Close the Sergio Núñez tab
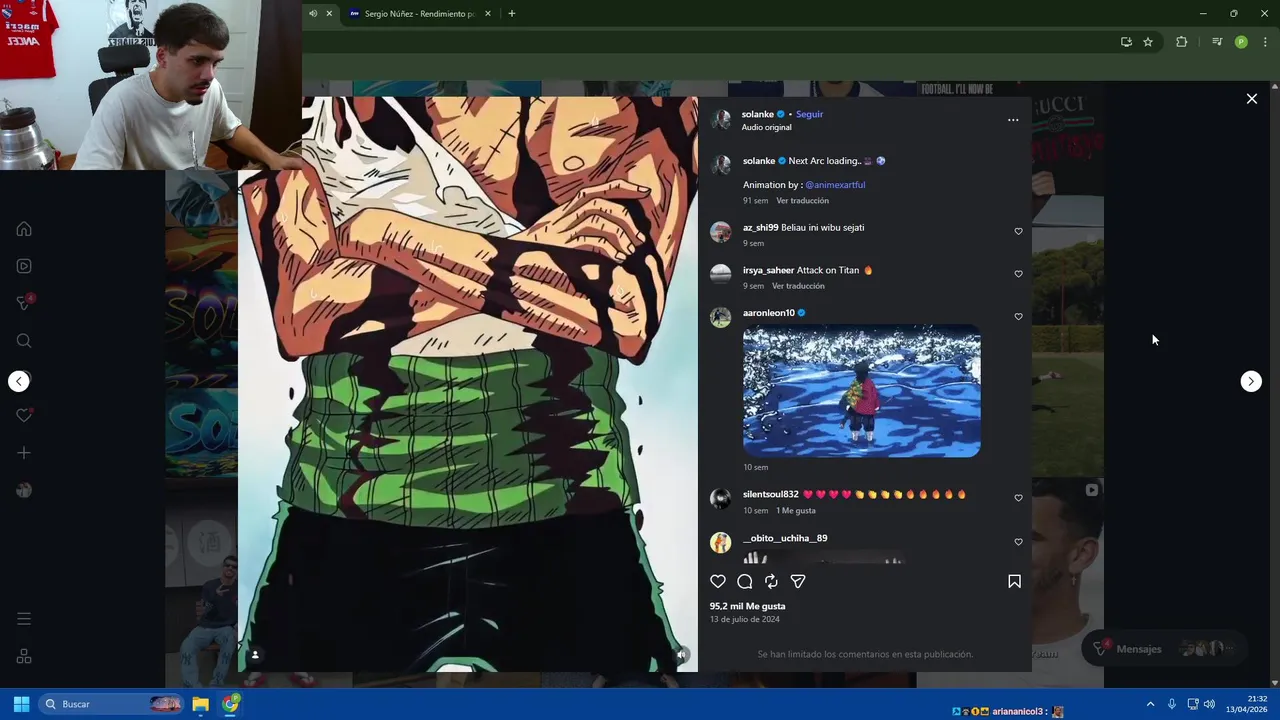 (x=488, y=14)
